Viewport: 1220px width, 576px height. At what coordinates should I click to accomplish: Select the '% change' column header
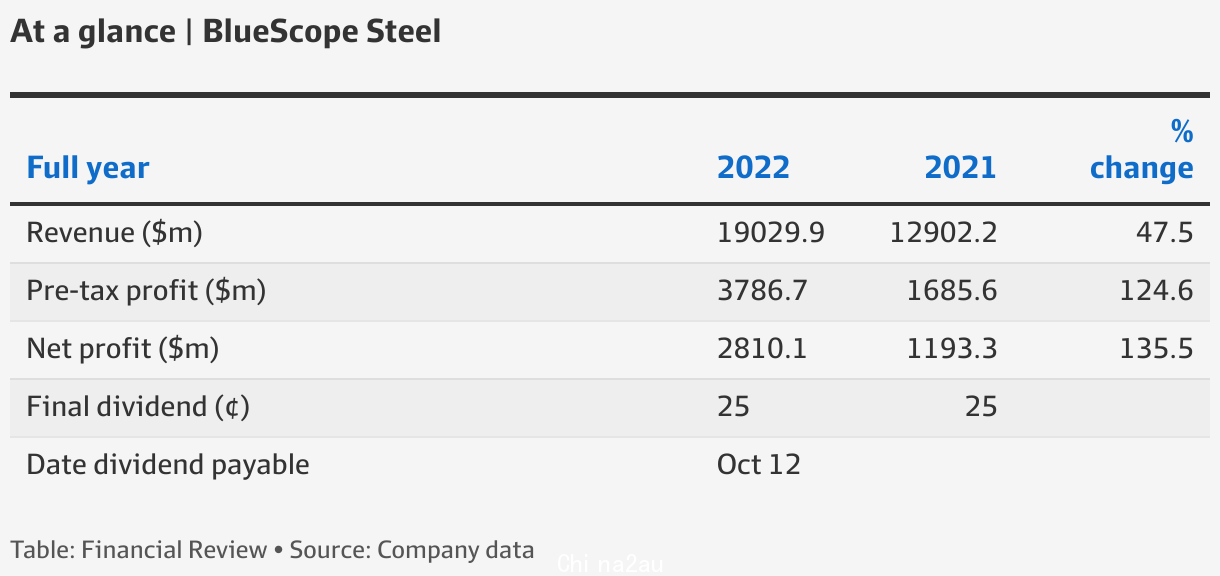pos(1141,149)
